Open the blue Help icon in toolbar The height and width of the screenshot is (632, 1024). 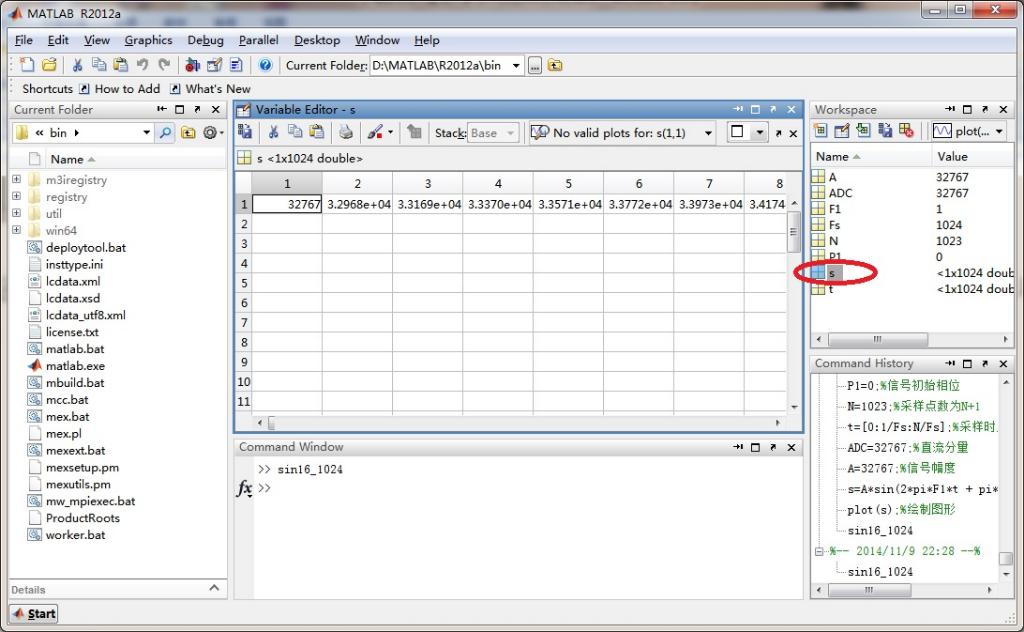[264, 65]
